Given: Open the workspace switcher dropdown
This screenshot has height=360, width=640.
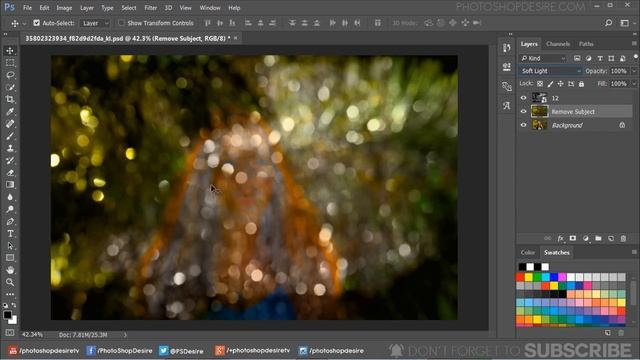Looking at the screenshot, I should 627,23.
